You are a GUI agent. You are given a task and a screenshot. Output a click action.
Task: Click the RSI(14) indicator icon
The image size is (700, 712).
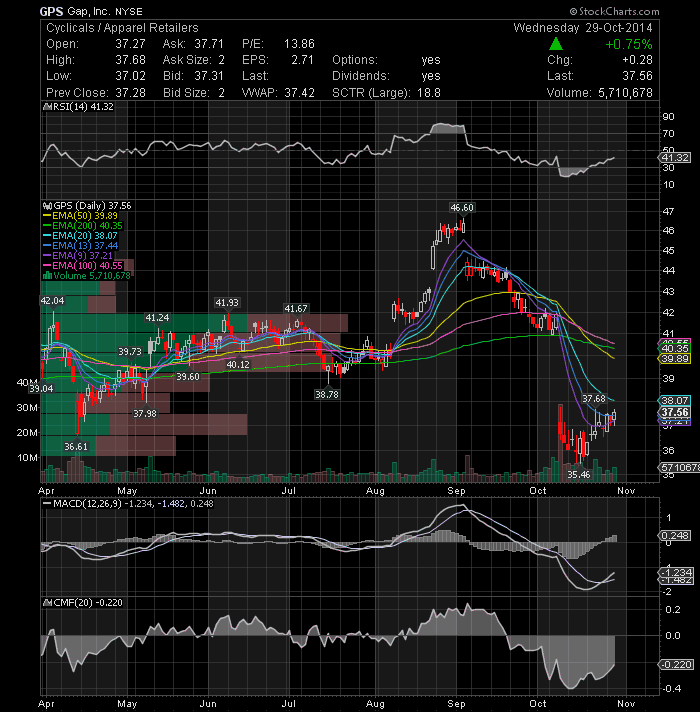[x=47, y=107]
